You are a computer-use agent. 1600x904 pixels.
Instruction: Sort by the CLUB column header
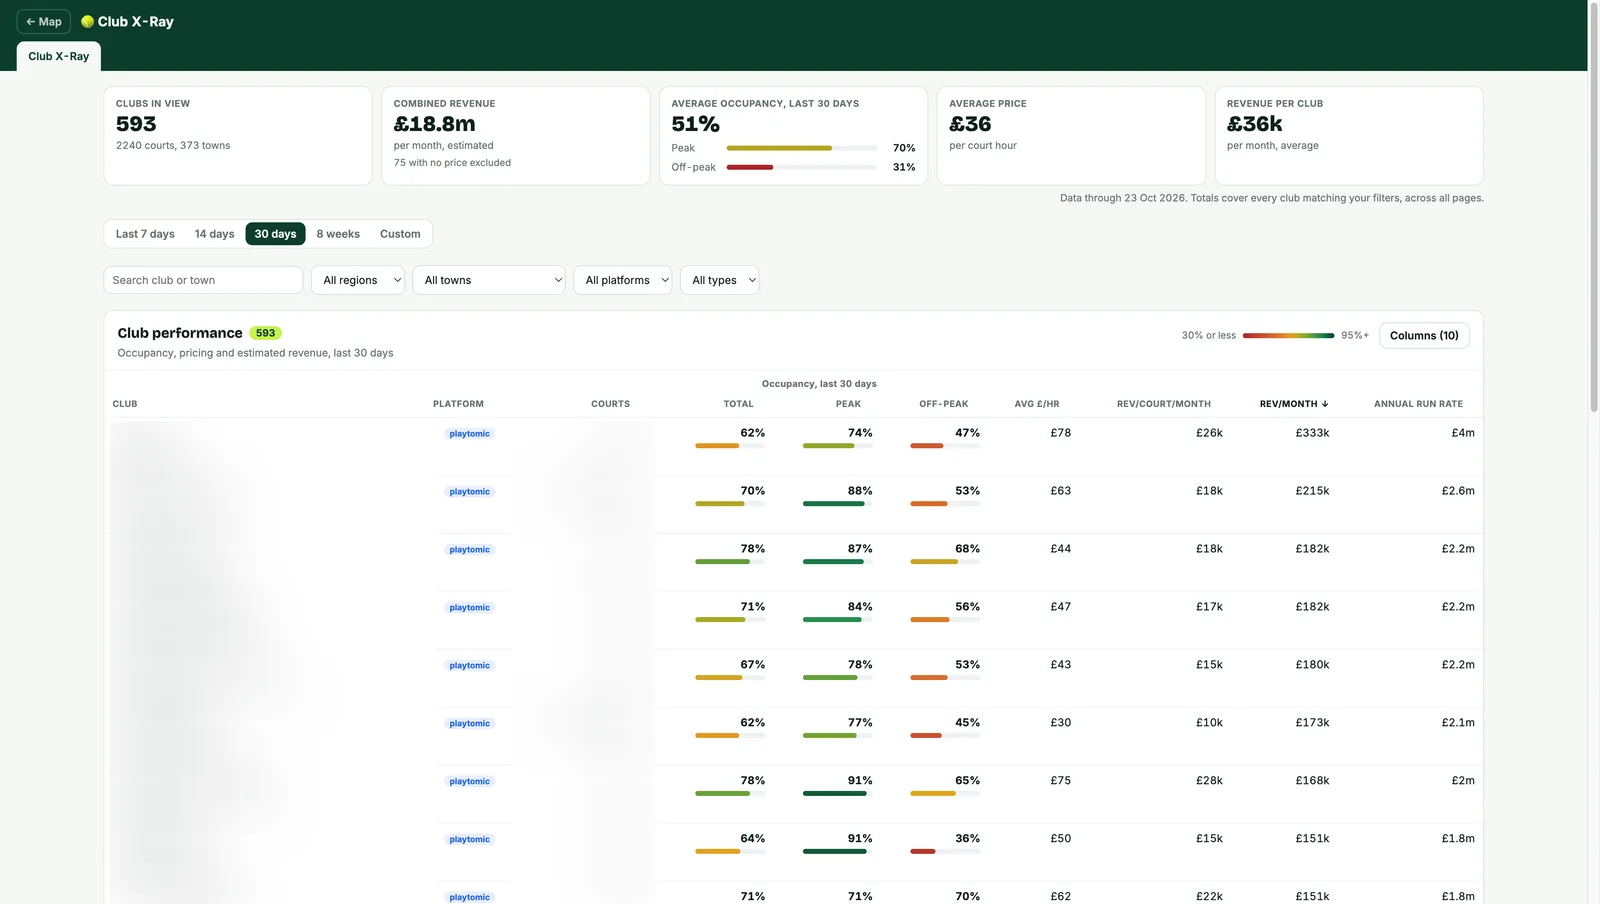point(125,404)
